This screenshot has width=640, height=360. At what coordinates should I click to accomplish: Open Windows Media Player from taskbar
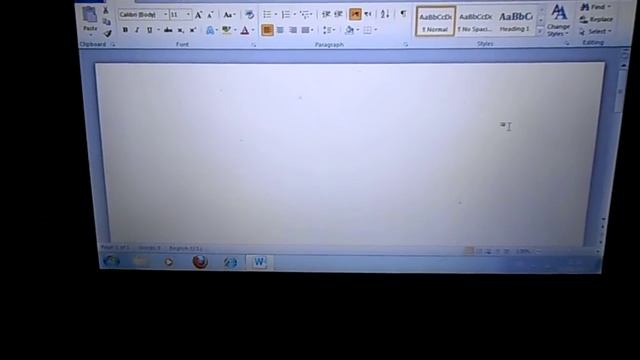(169, 262)
